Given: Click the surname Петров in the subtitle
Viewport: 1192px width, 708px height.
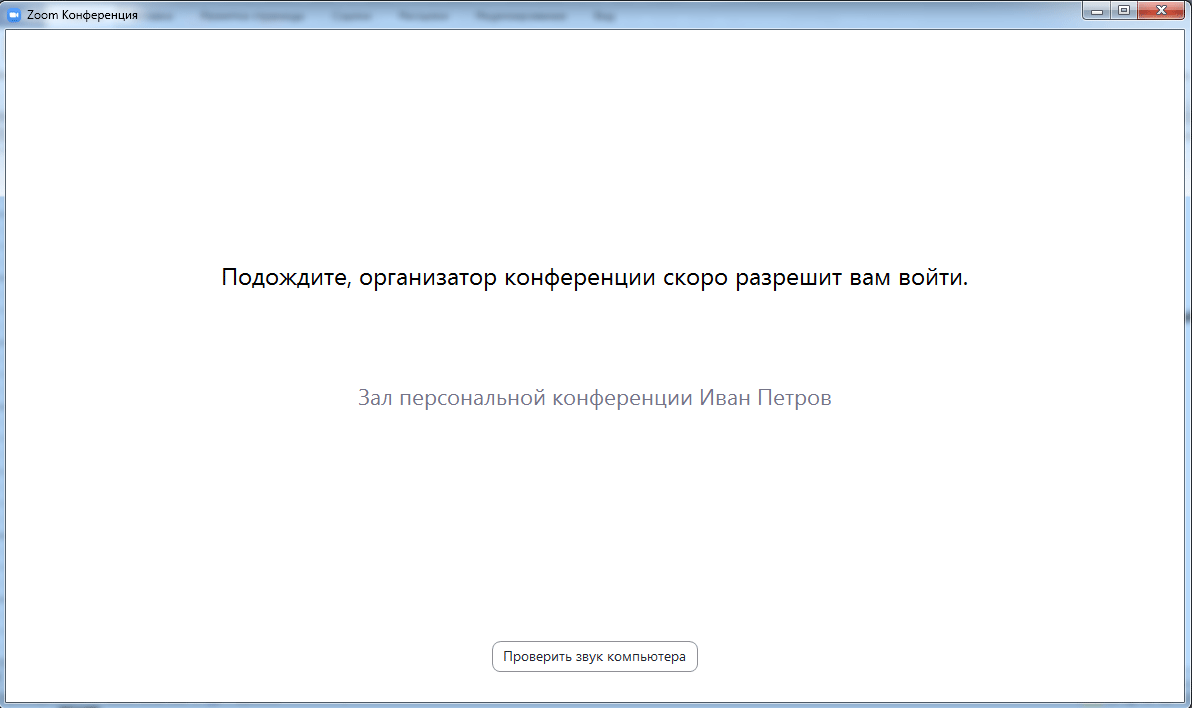Looking at the screenshot, I should pyautogui.click(x=794, y=398).
